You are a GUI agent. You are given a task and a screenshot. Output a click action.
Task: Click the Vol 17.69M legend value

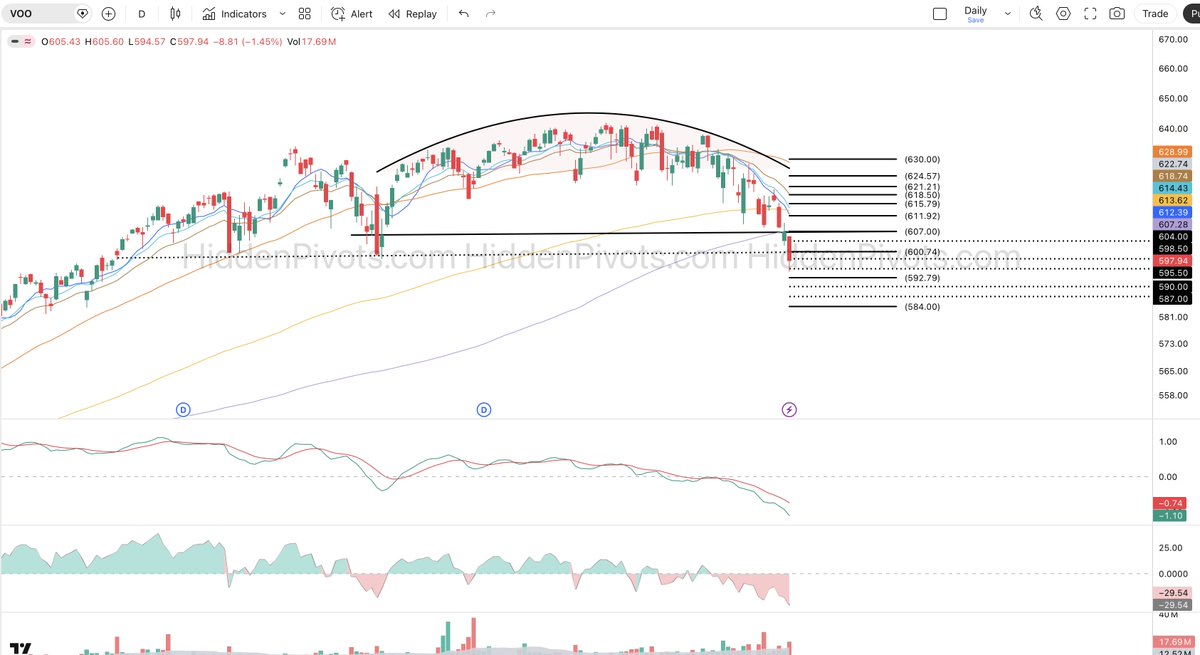[x=311, y=42]
